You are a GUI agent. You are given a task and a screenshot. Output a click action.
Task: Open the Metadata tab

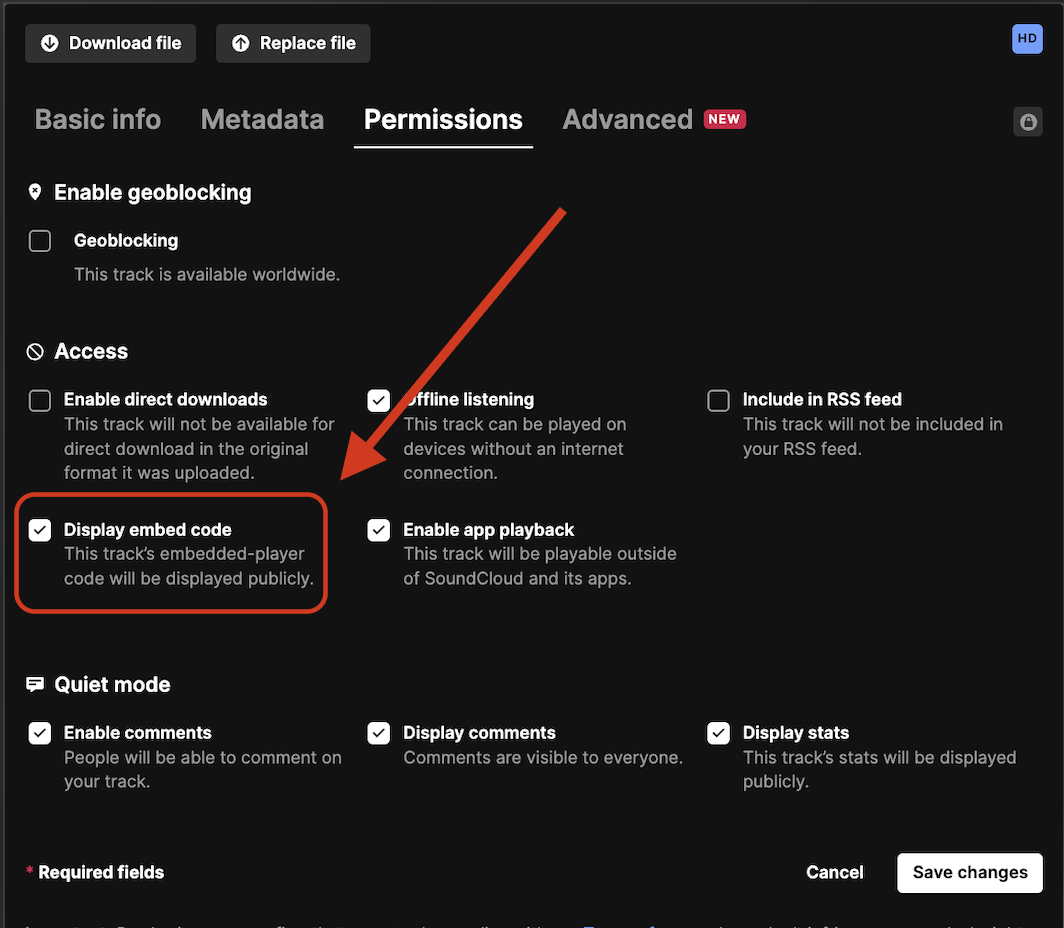click(x=262, y=120)
